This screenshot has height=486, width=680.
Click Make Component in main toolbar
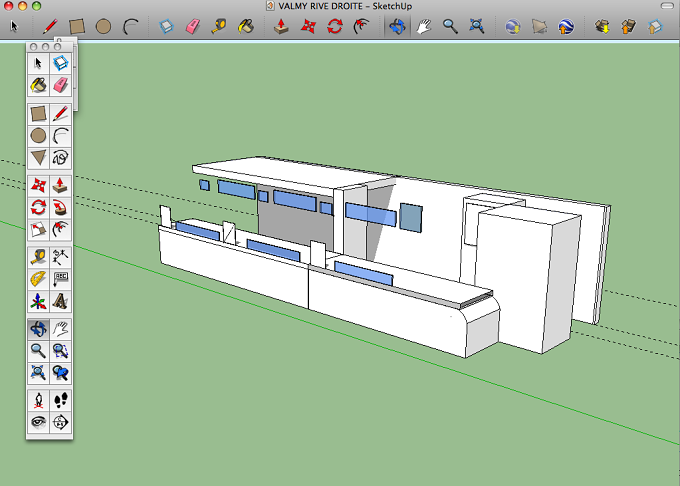tap(167, 26)
